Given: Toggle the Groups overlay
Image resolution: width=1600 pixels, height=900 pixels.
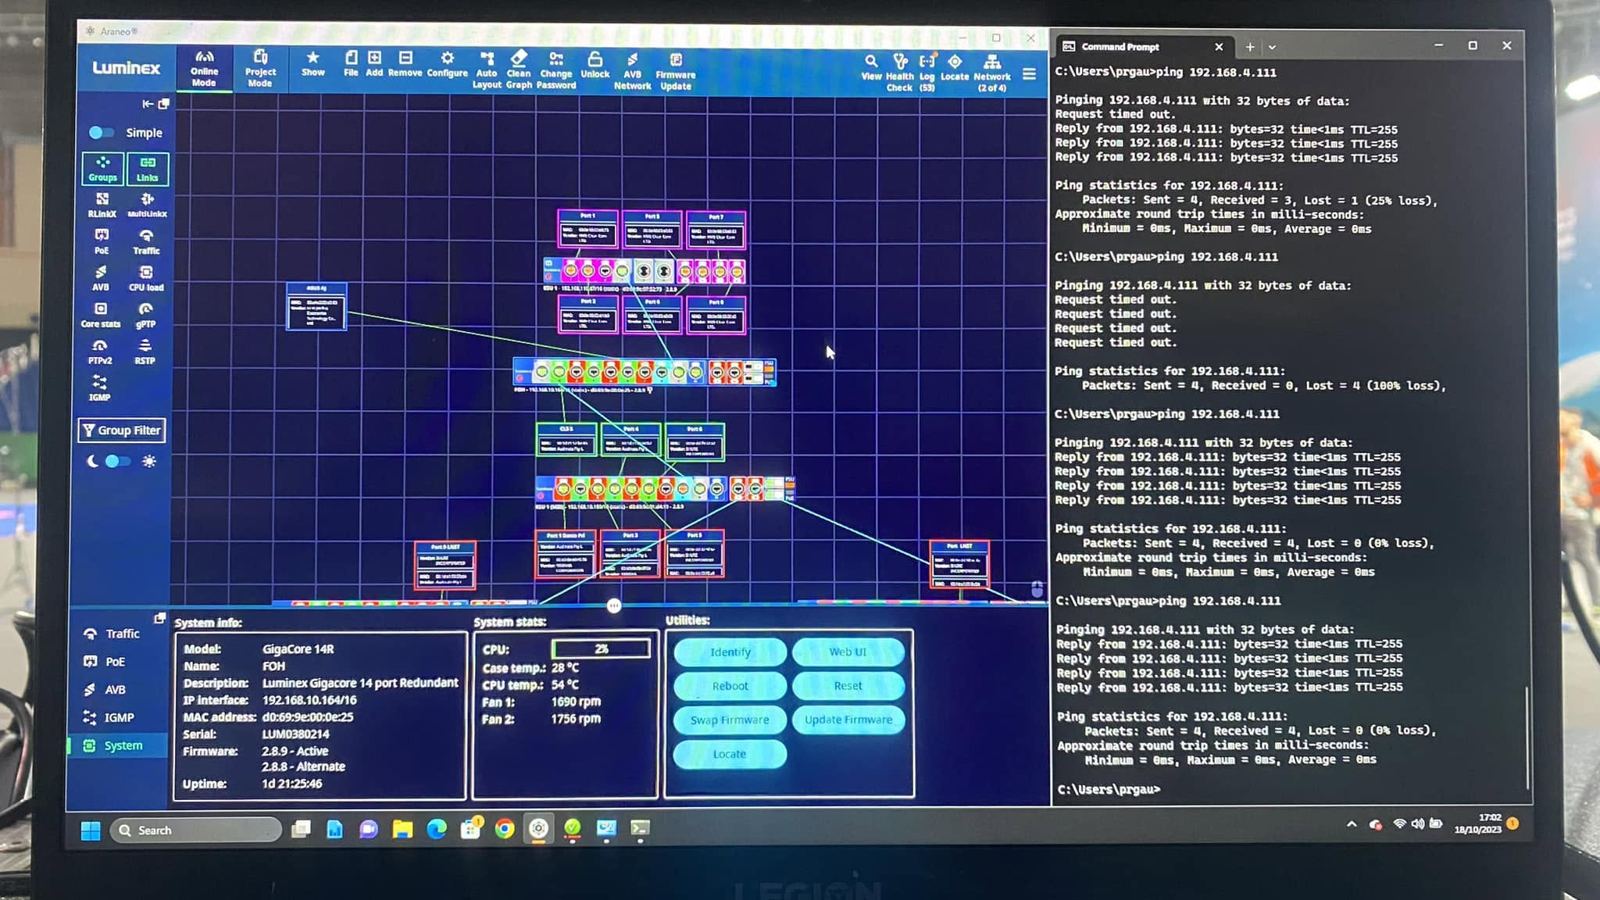Looking at the screenshot, I should pos(103,169).
